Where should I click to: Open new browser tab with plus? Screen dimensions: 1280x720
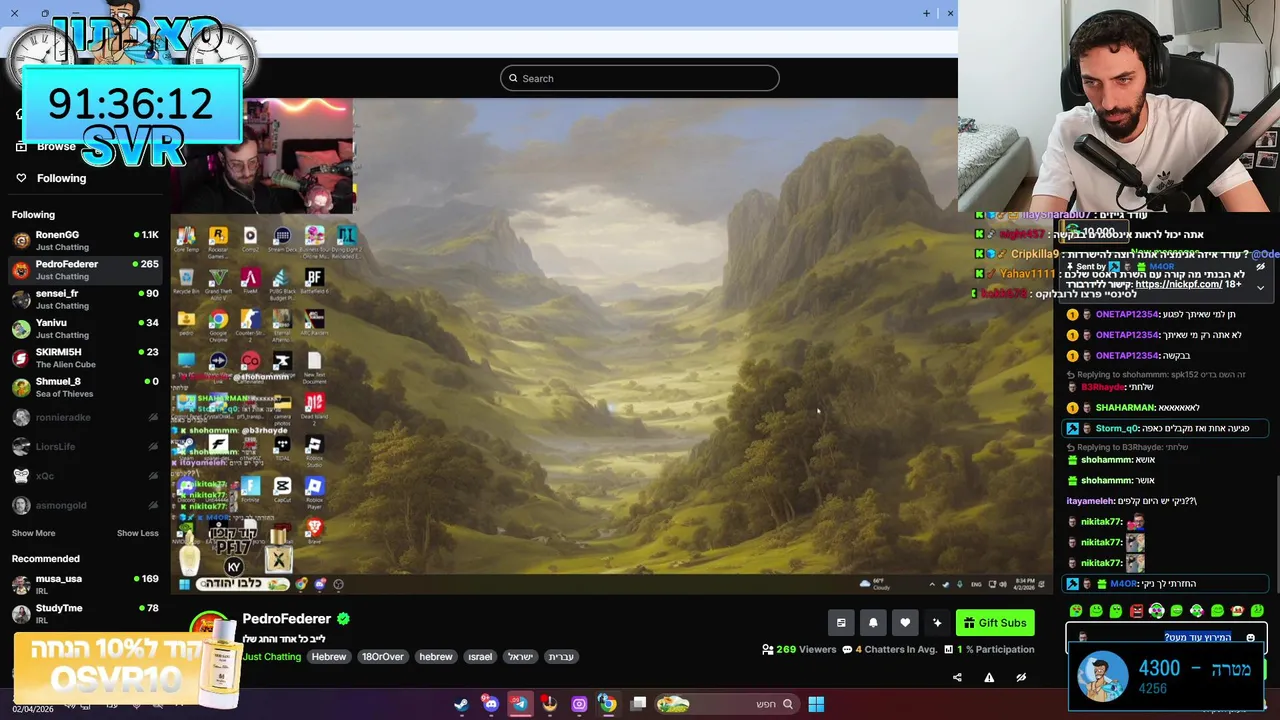coord(926,13)
